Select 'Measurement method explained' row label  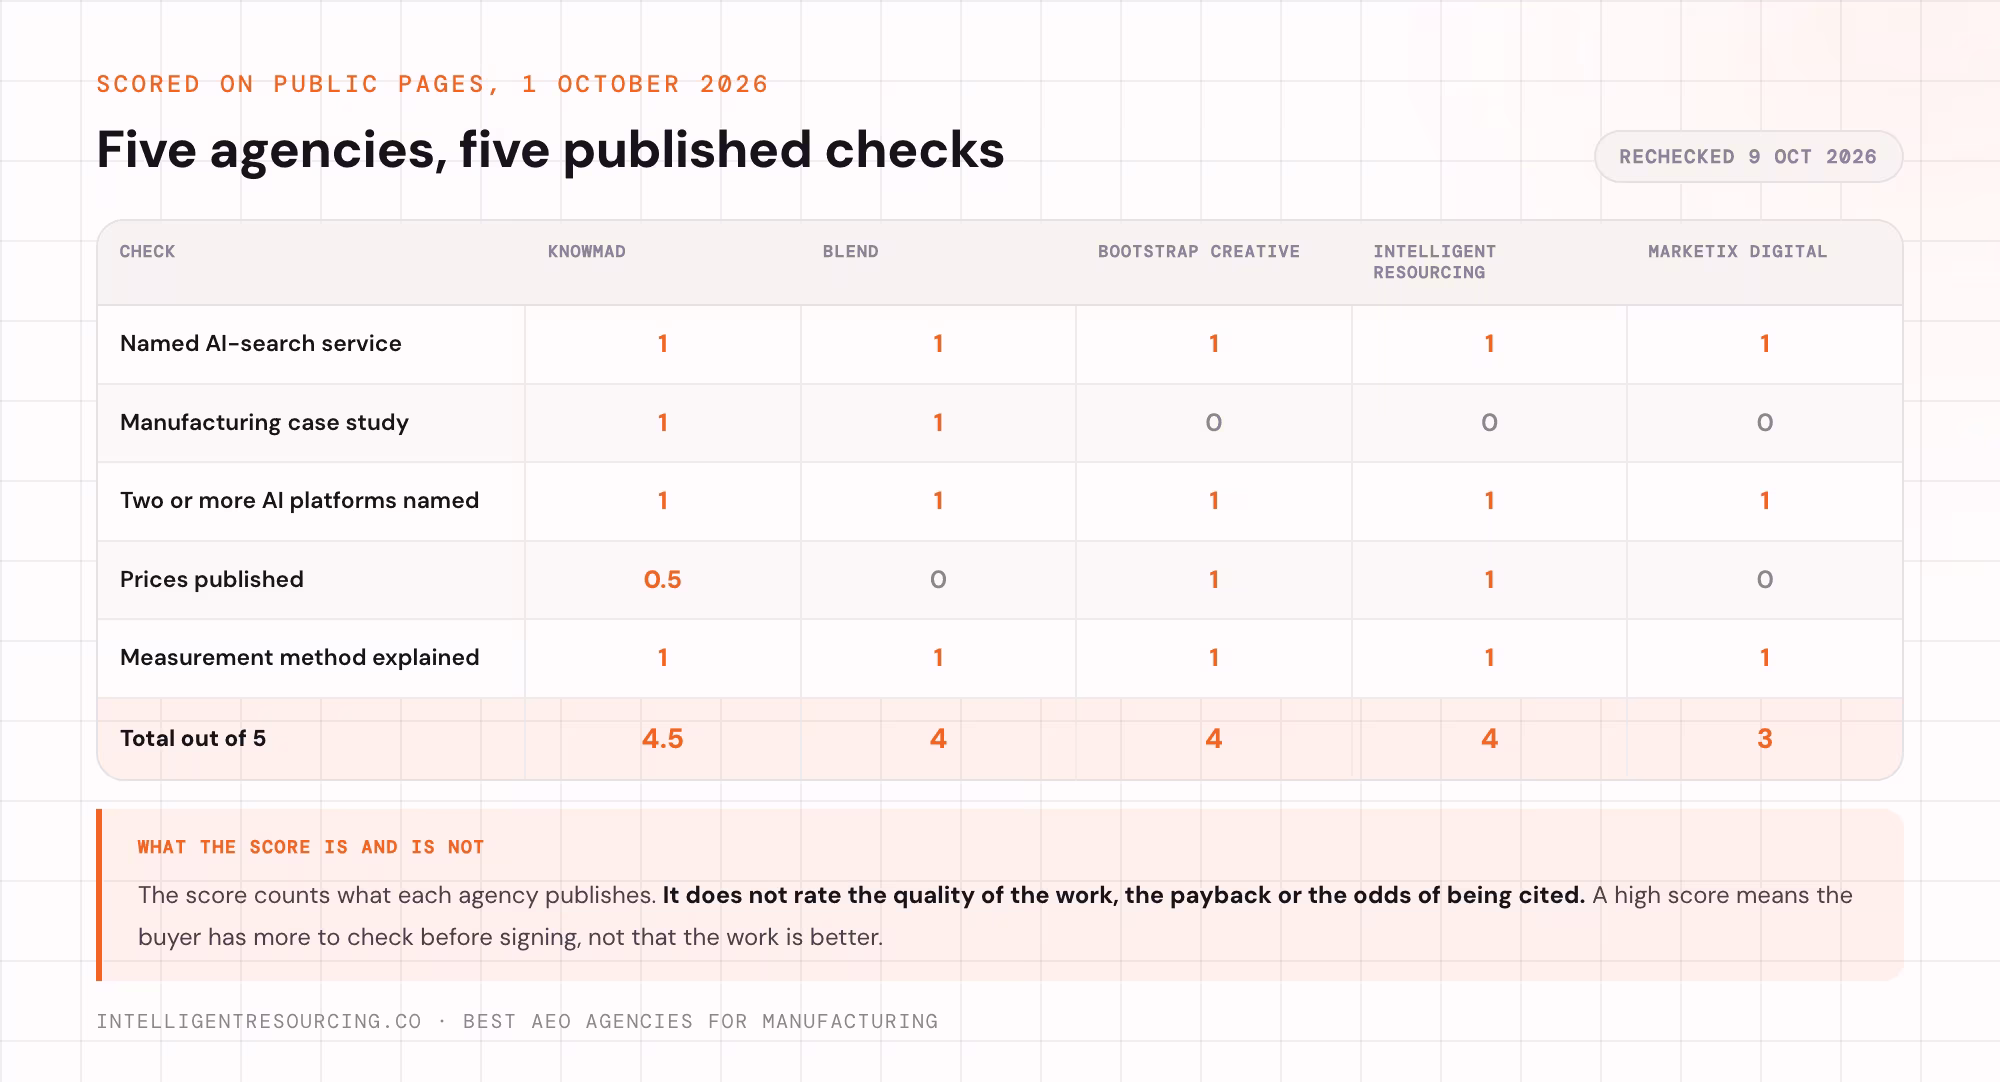[x=300, y=658]
